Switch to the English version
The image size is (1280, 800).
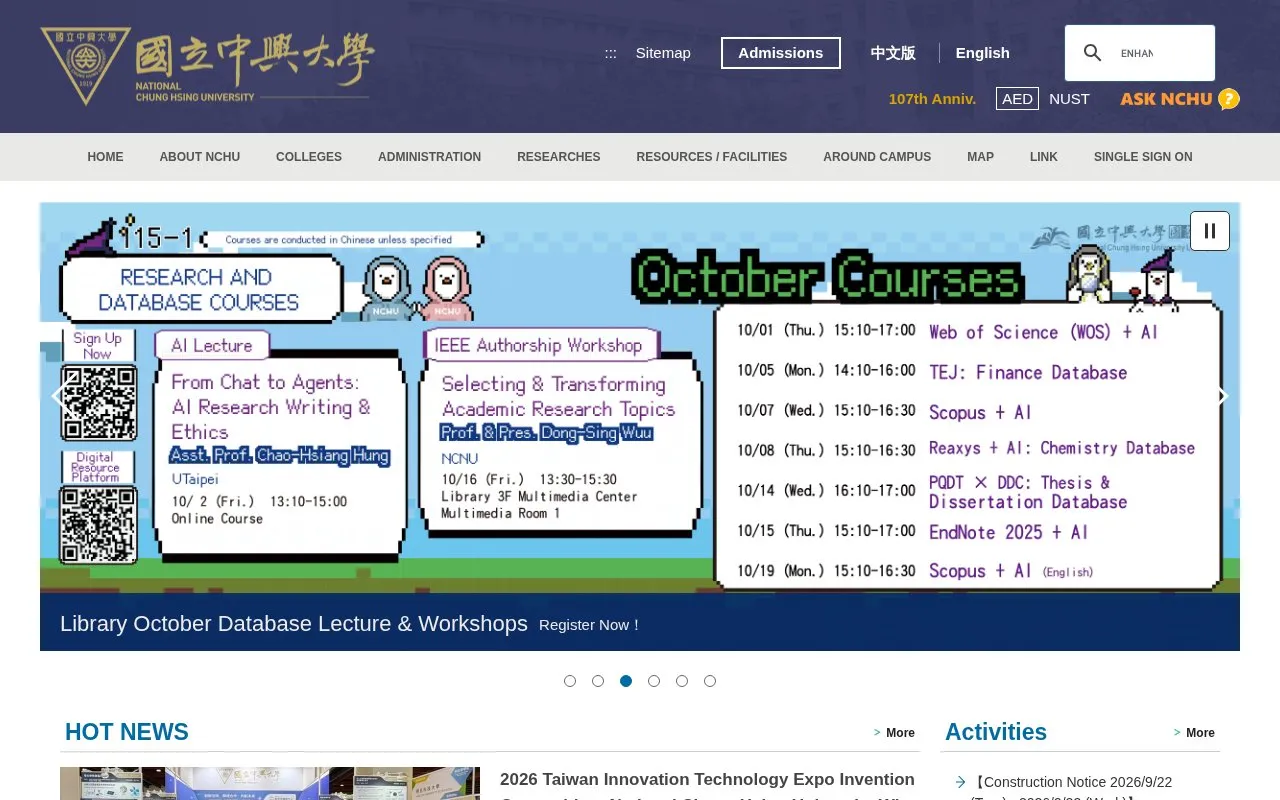point(982,53)
